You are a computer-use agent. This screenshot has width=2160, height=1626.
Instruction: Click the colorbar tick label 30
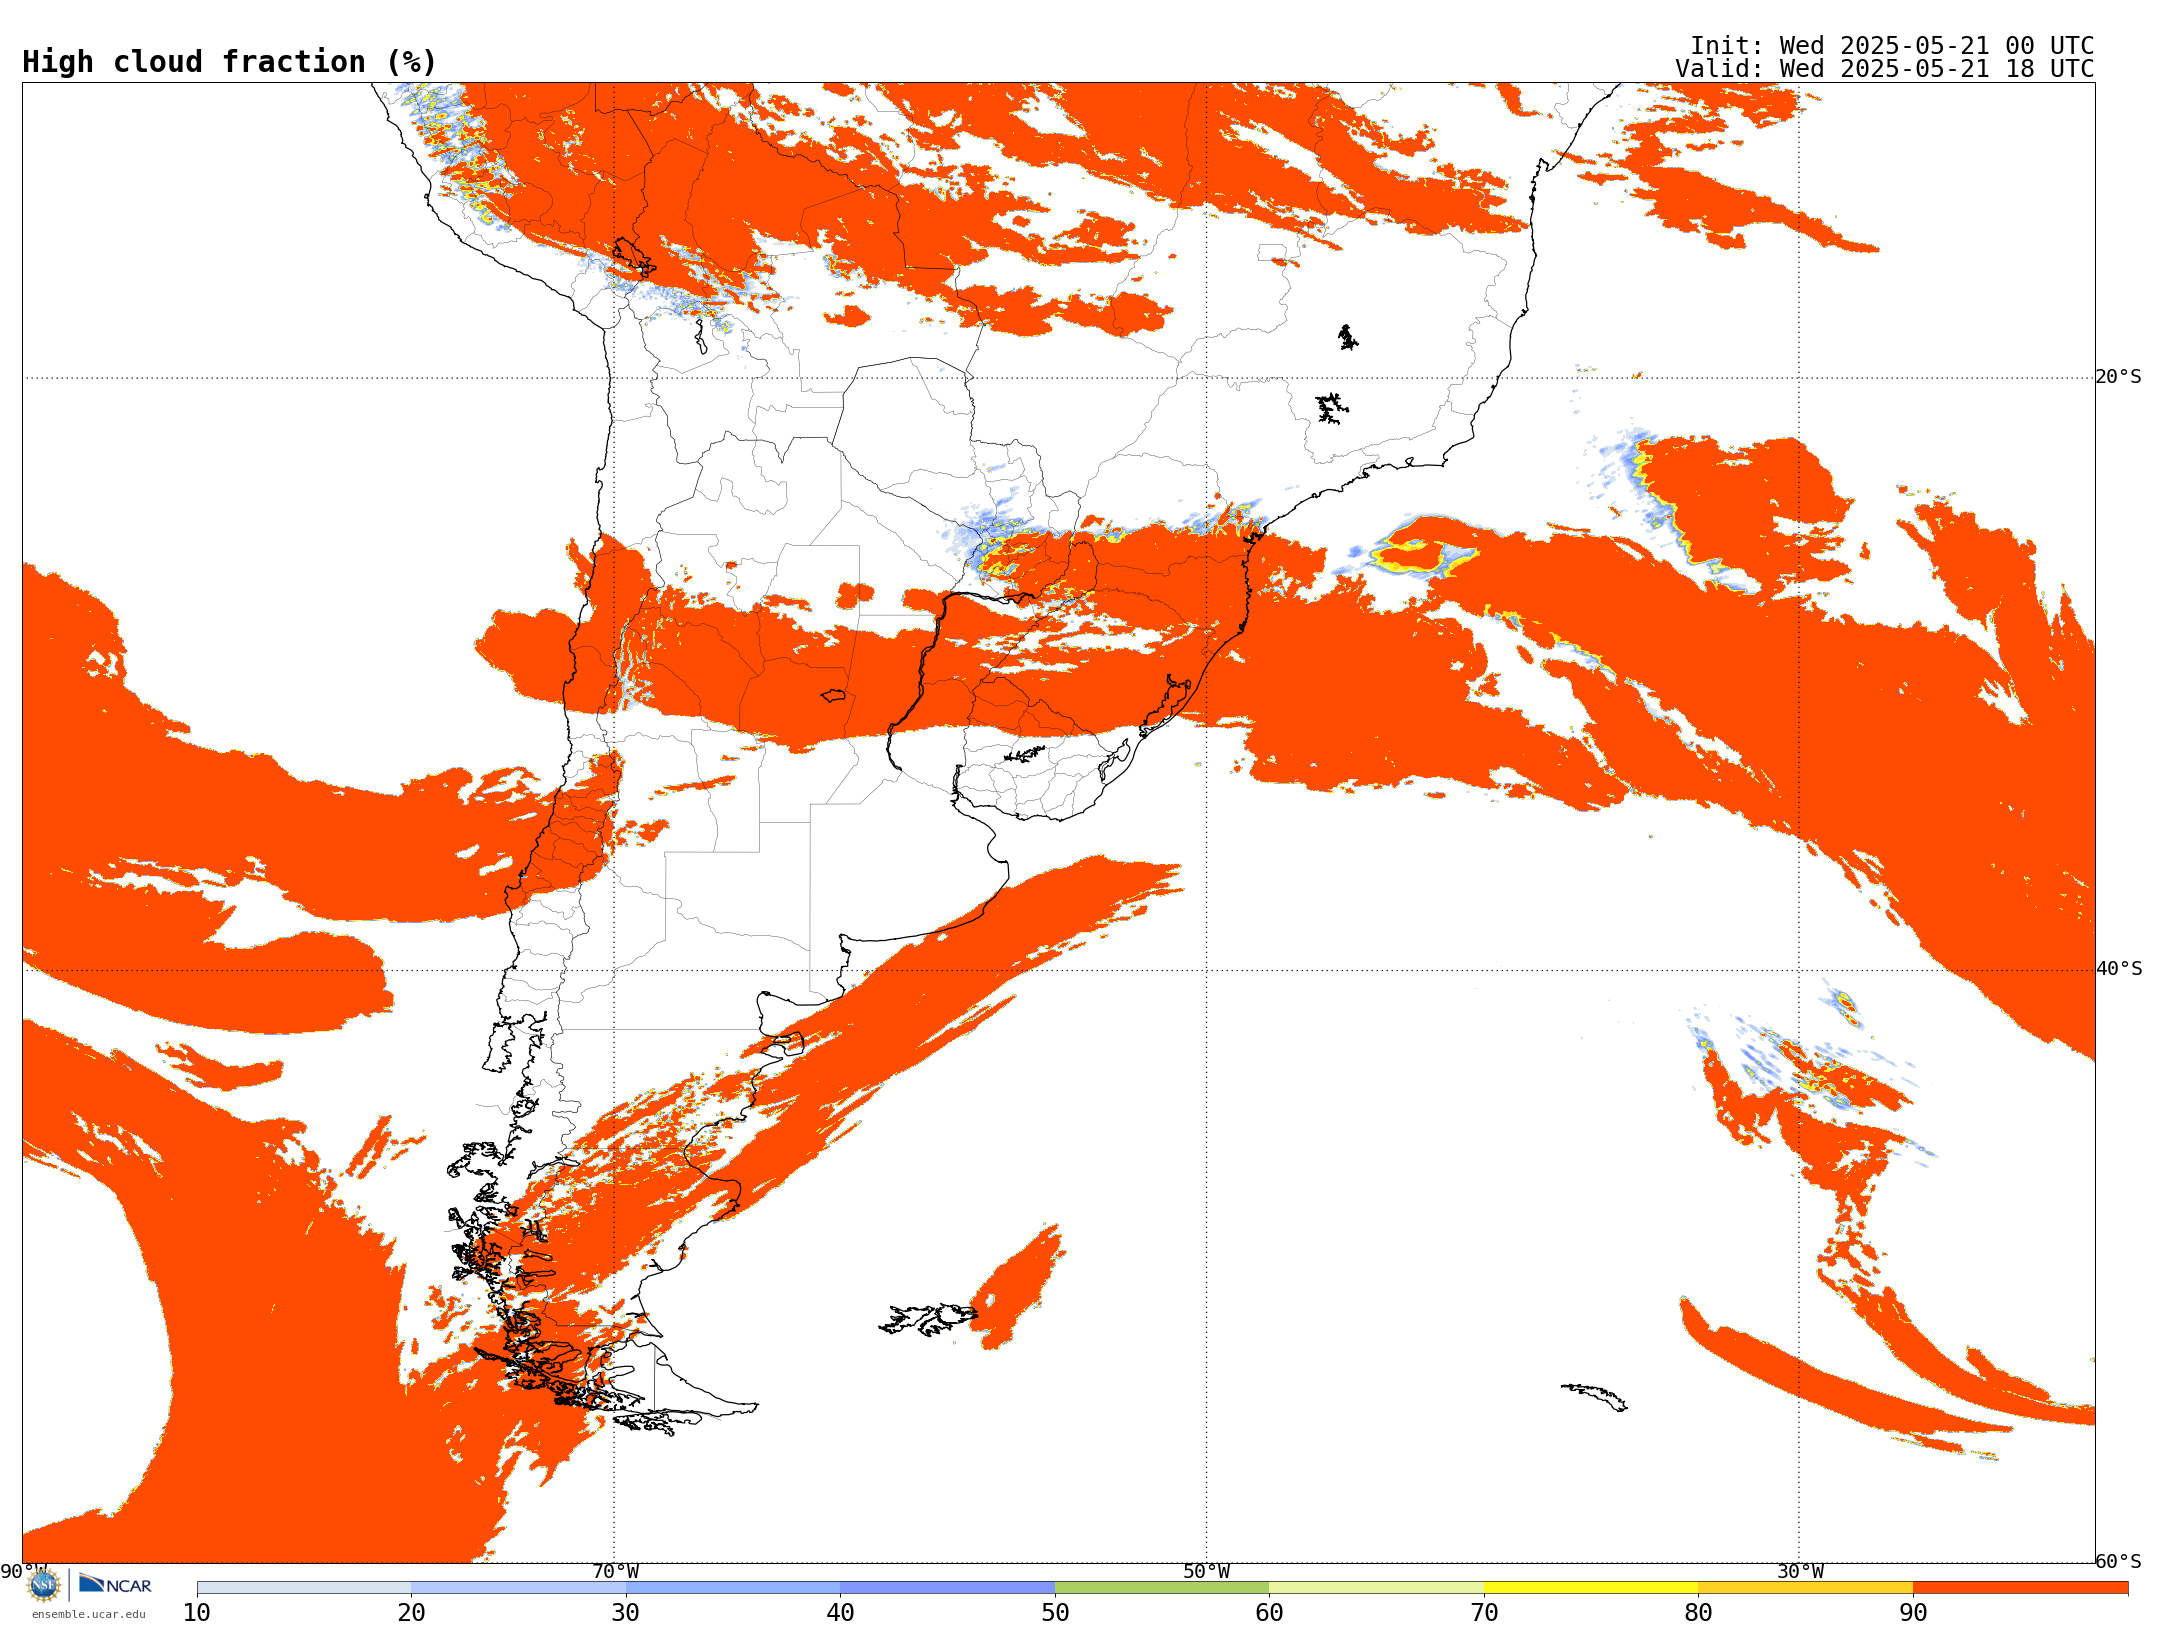tap(626, 1612)
